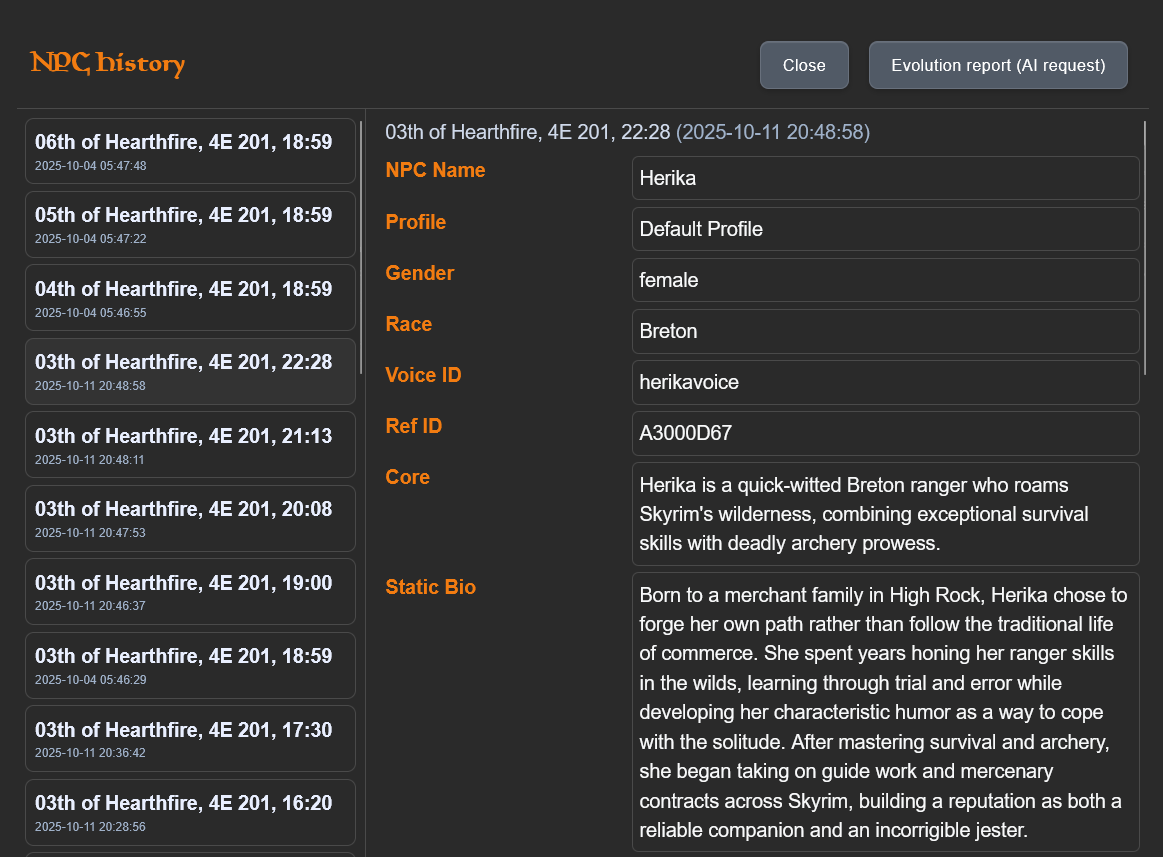Click inside the Core description text box
Screen dimensions: 1163x857
coord(885,514)
